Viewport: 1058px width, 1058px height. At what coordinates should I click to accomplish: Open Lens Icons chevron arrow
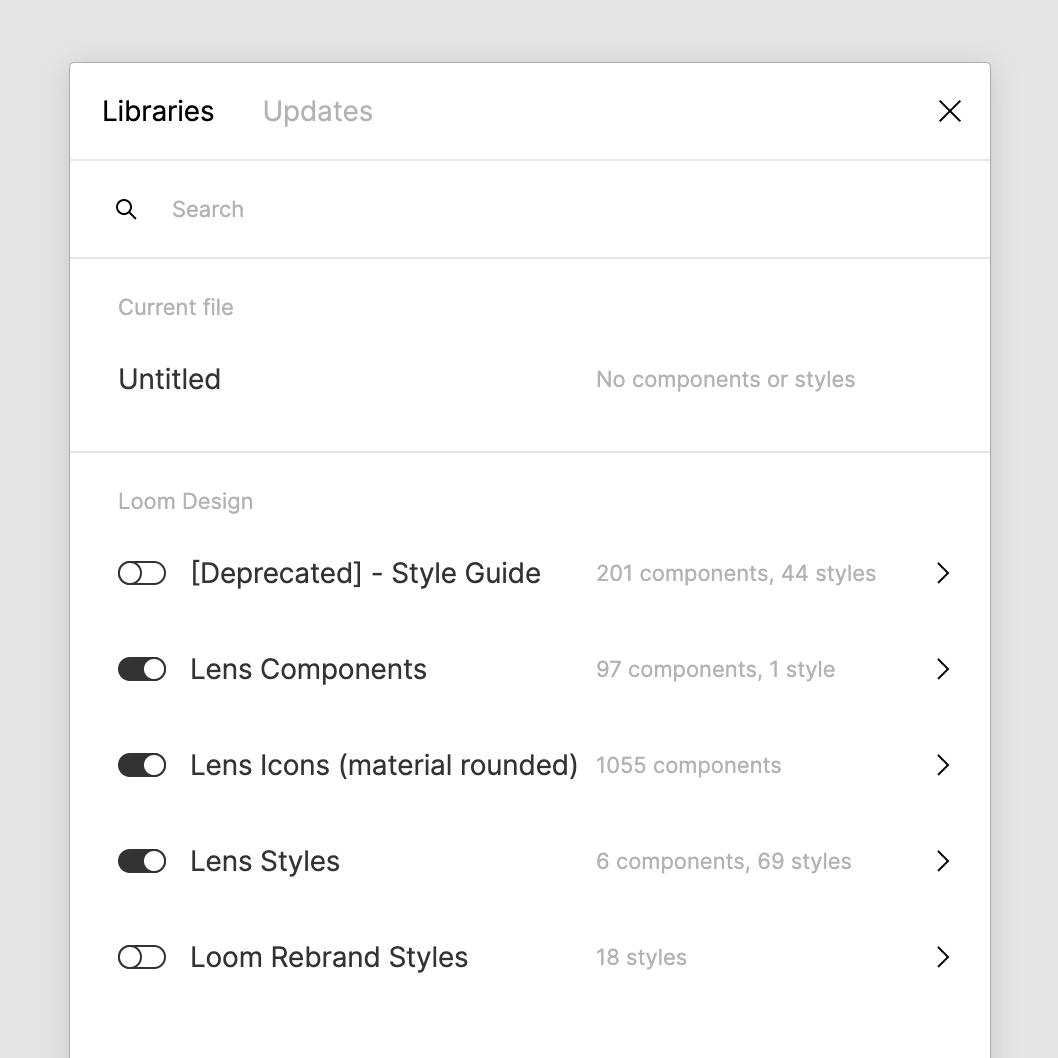pyautogui.click(x=943, y=764)
